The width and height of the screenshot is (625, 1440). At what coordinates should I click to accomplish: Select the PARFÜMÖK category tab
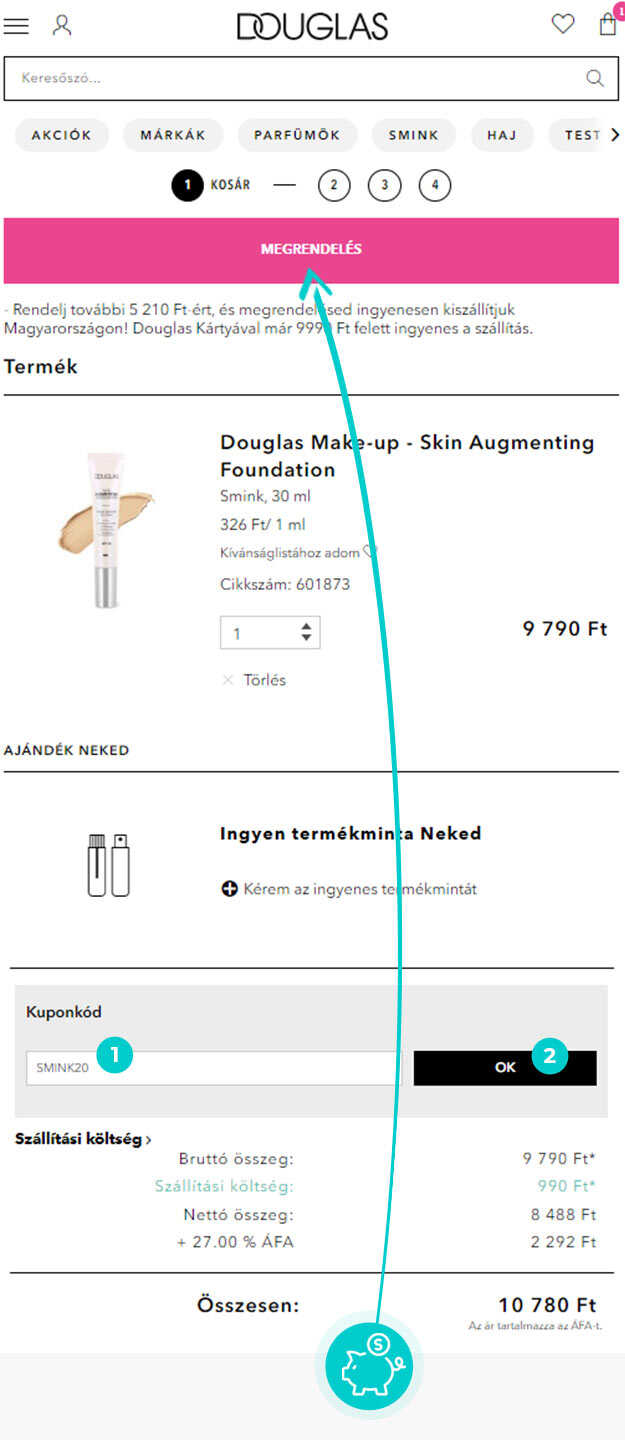coord(297,135)
